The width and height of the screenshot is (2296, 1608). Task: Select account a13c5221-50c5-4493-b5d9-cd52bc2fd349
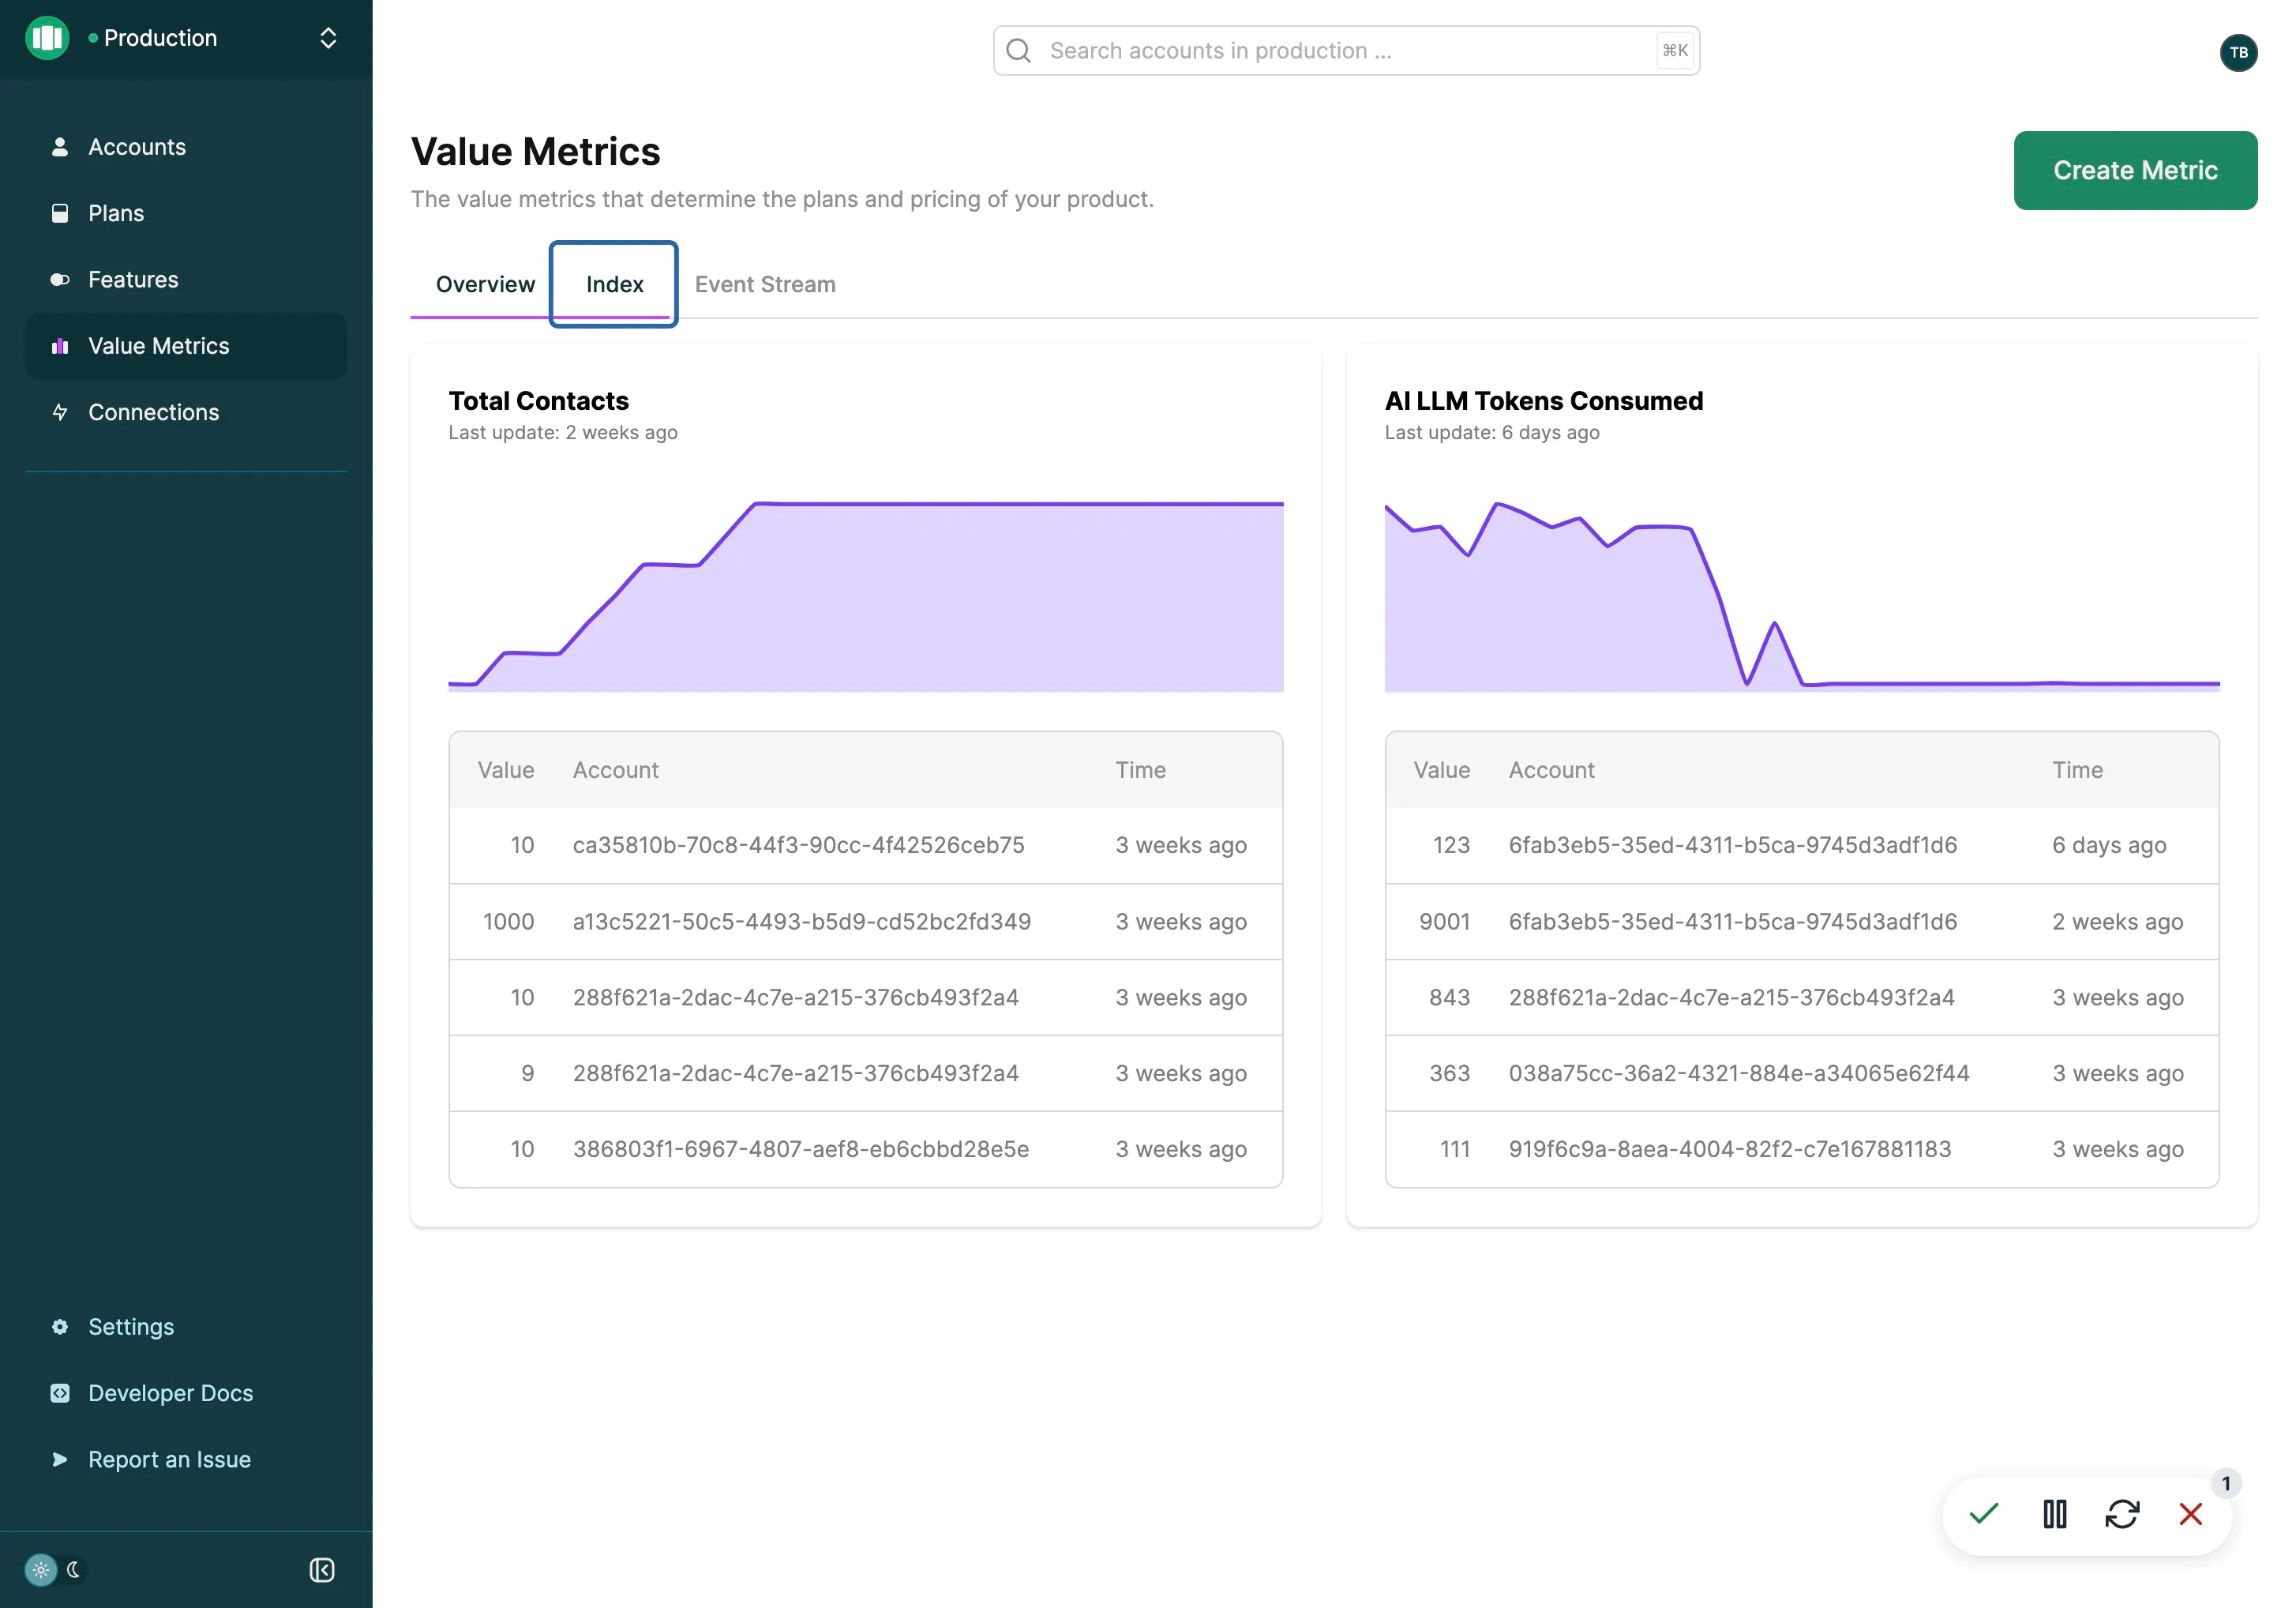pyautogui.click(x=801, y=921)
